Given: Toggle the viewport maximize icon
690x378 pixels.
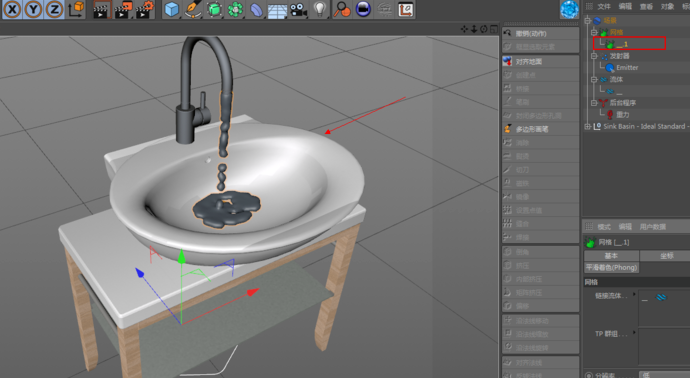Looking at the screenshot, I should tap(494, 29).
